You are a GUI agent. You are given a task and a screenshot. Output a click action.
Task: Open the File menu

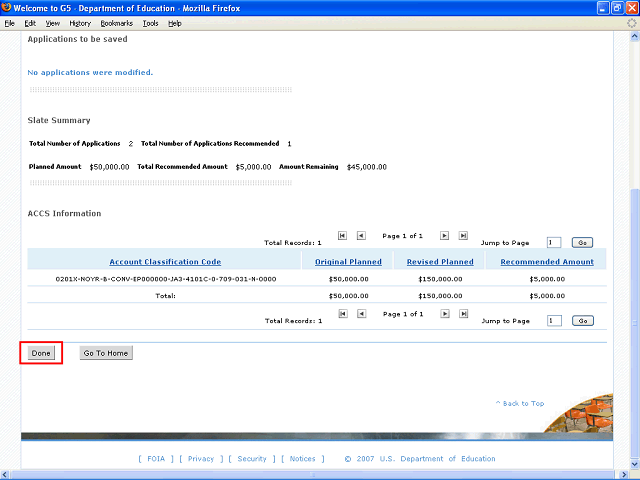pyautogui.click(x=9, y=23)
